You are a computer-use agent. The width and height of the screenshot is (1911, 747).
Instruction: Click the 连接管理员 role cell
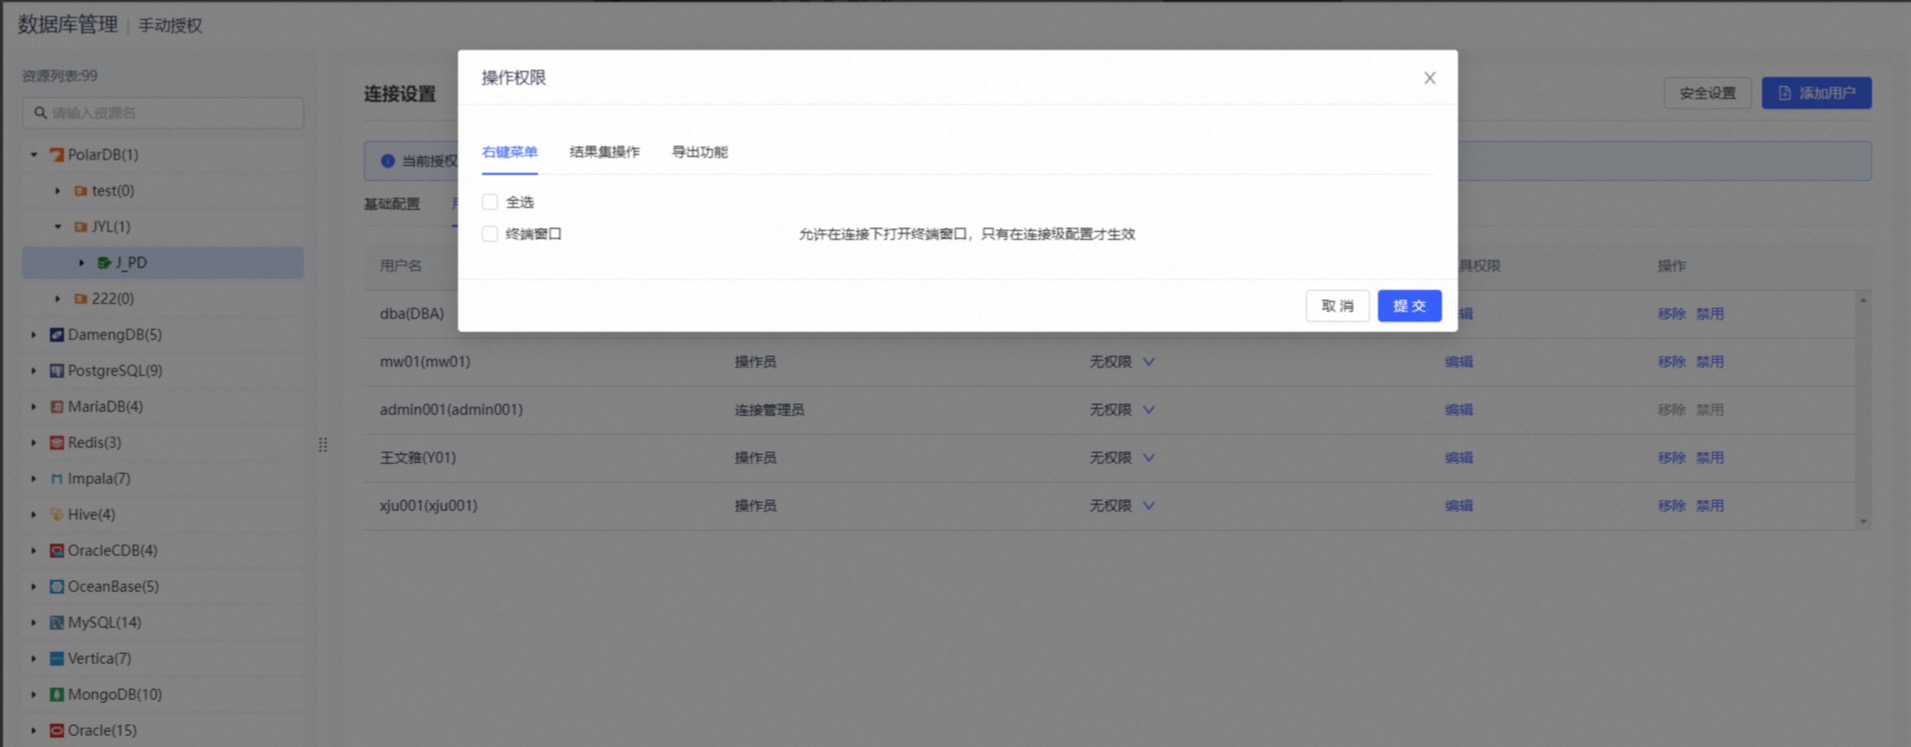770,410
